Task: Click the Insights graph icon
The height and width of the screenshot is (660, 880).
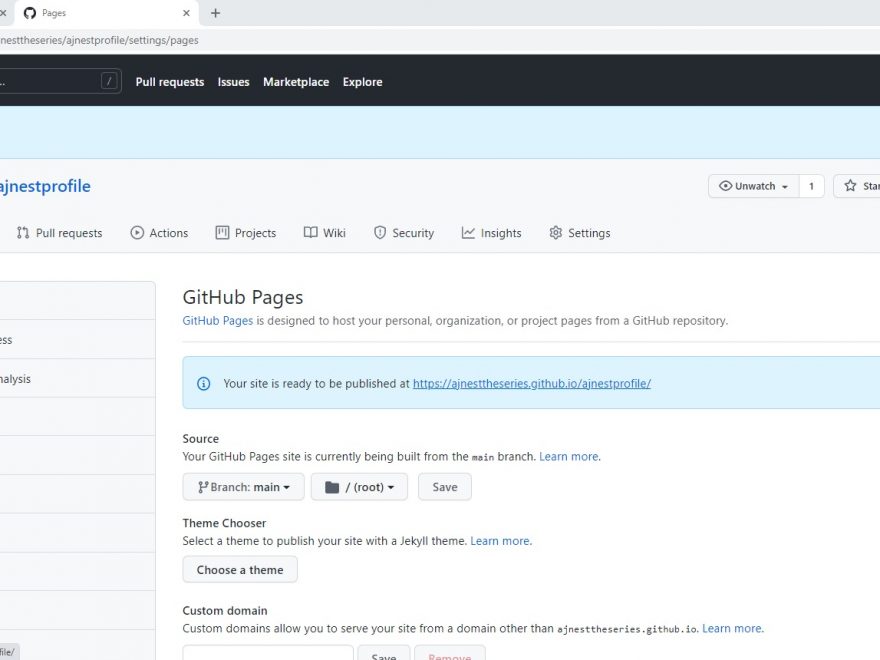Action: (x=468, y=233)
